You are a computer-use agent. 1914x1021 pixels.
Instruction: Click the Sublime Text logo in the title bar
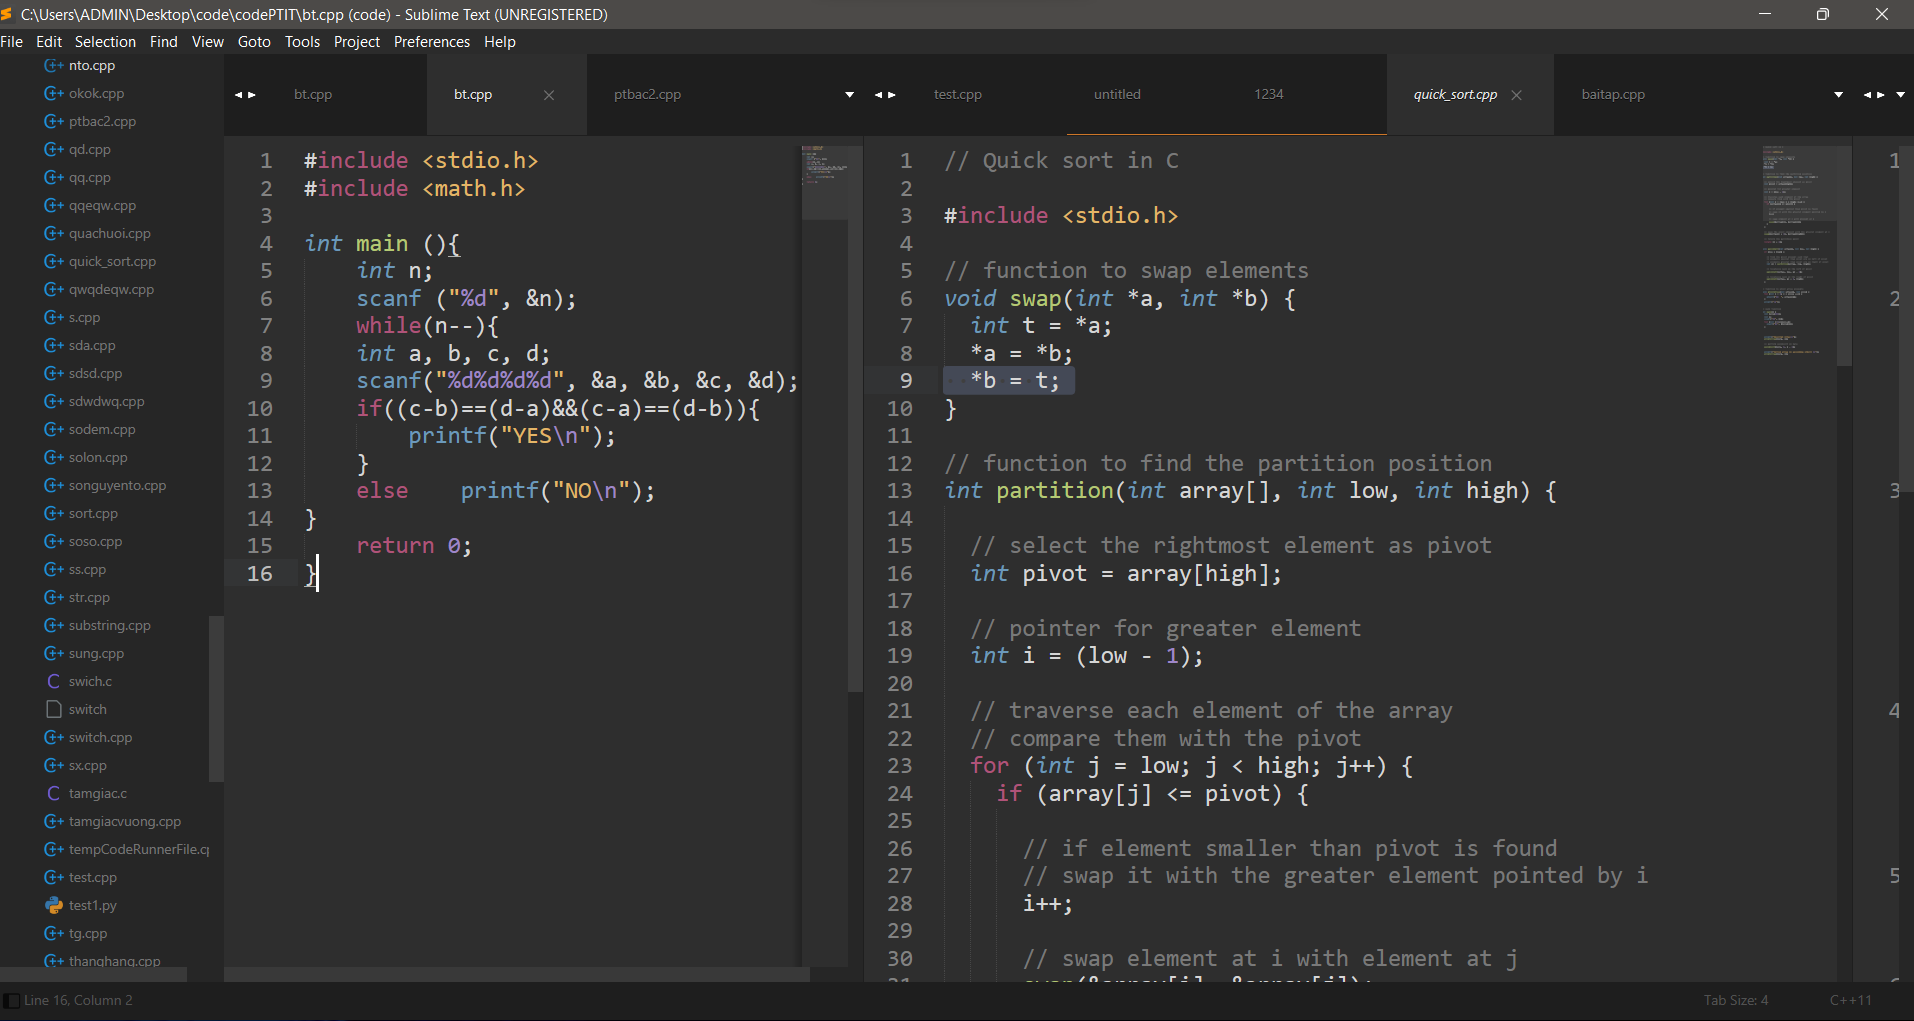pos(11,14)
